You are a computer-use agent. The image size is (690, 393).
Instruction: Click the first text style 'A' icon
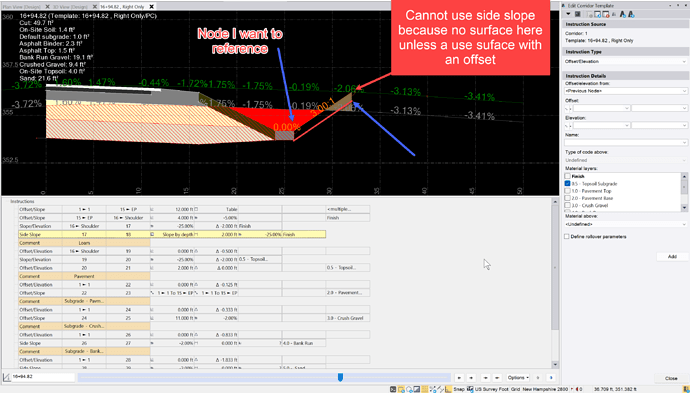coord(622,15)
